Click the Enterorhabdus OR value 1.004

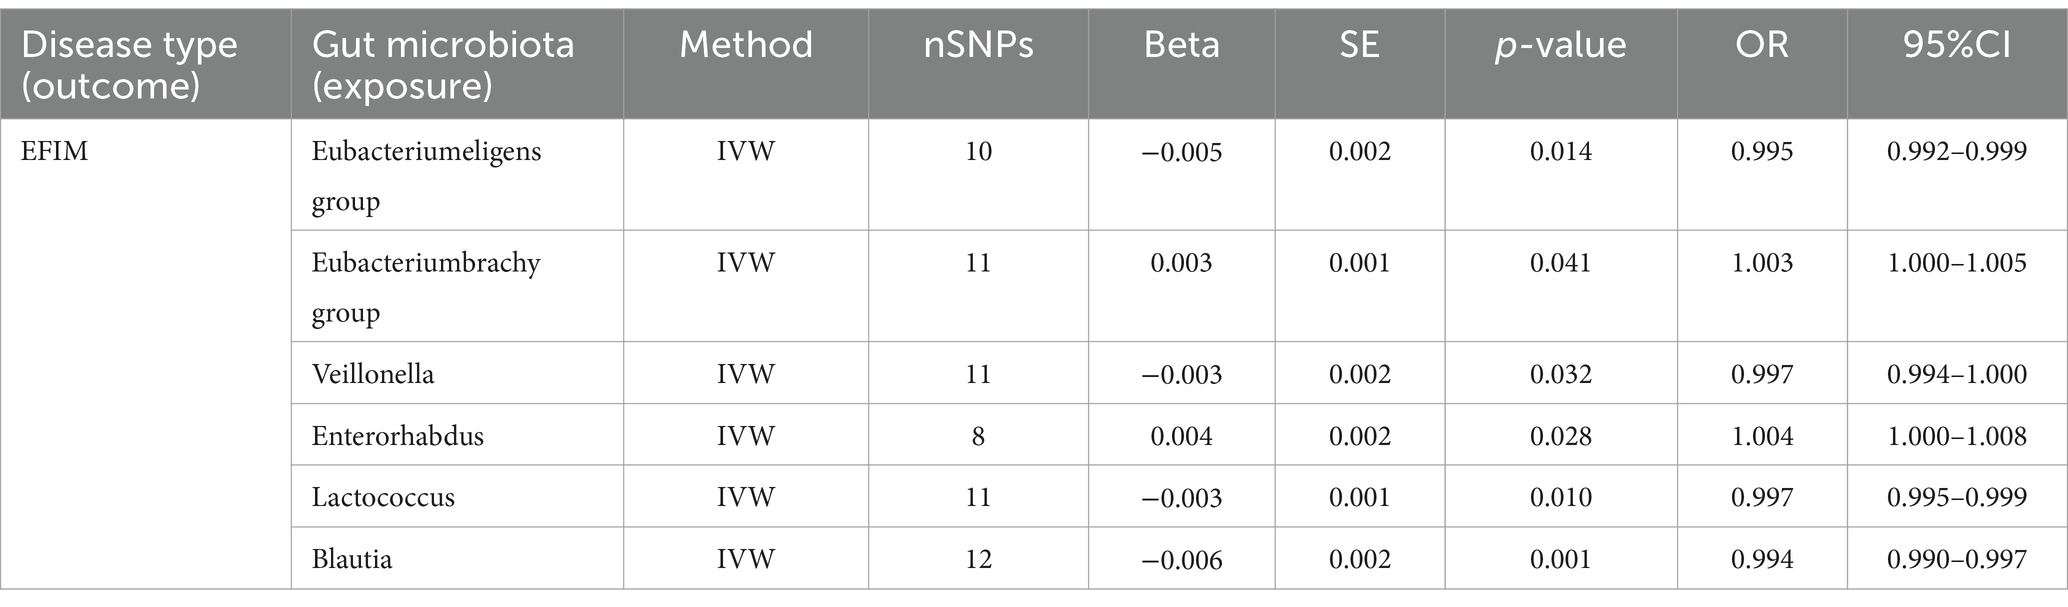pyautogui.click(x=1762, y=436)
